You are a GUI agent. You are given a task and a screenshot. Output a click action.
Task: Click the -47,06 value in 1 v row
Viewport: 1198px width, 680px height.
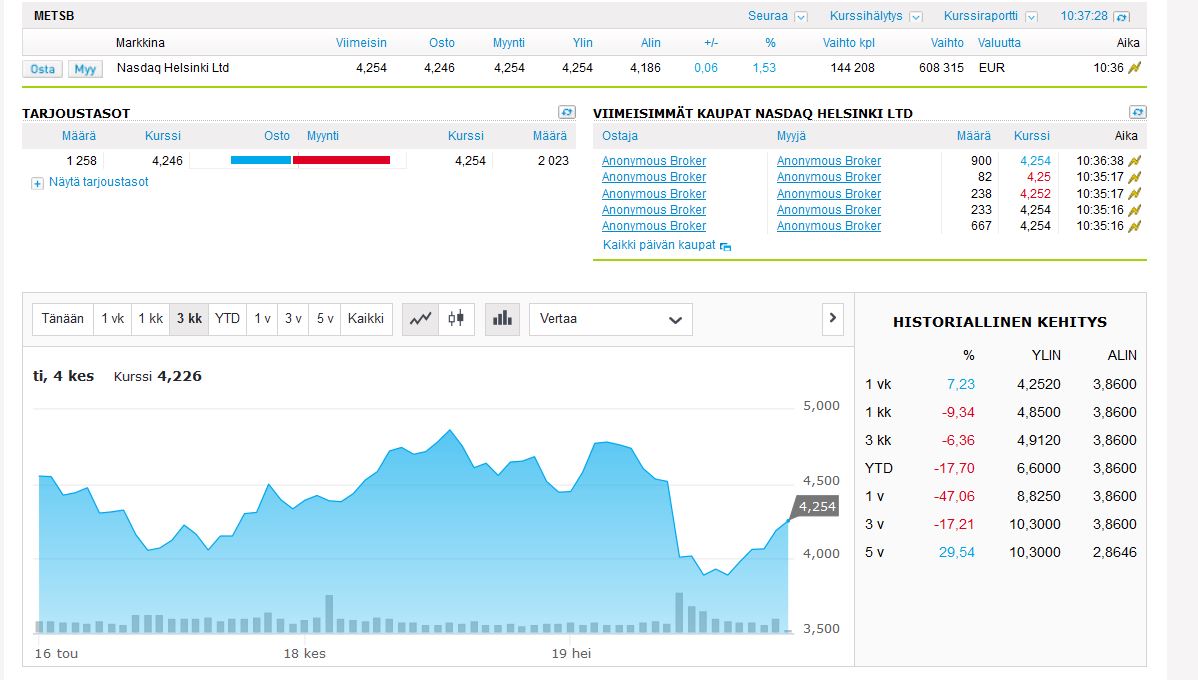point(954,497)
